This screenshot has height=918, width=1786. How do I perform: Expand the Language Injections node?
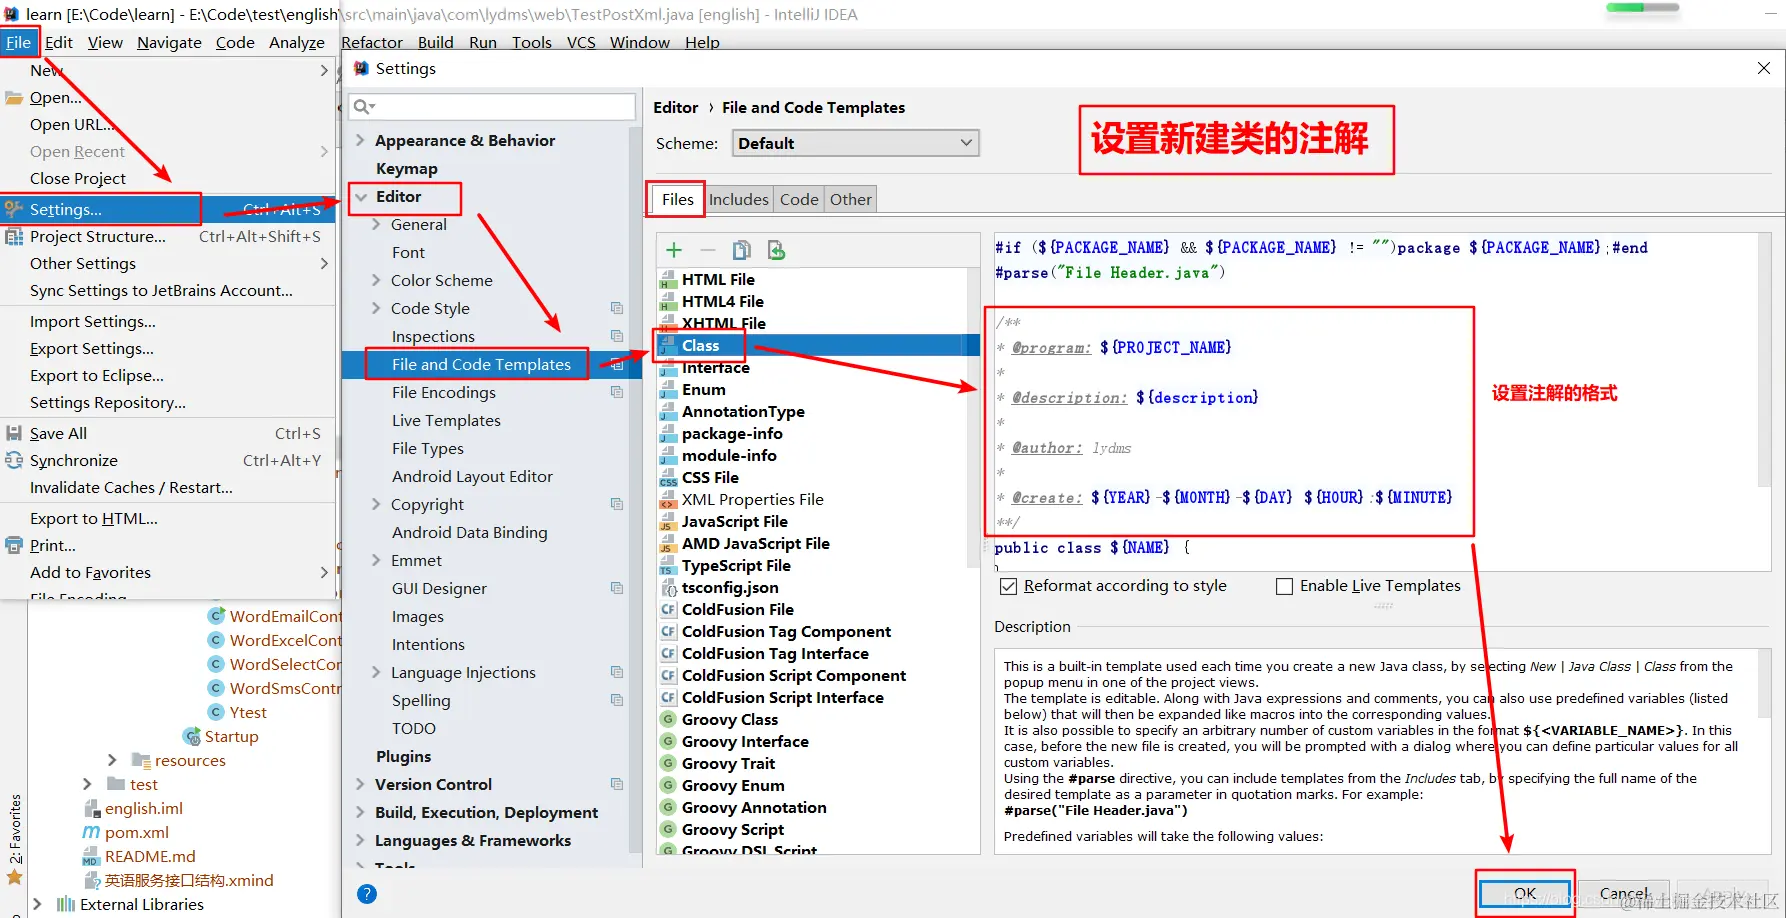[x=376, y=672]
